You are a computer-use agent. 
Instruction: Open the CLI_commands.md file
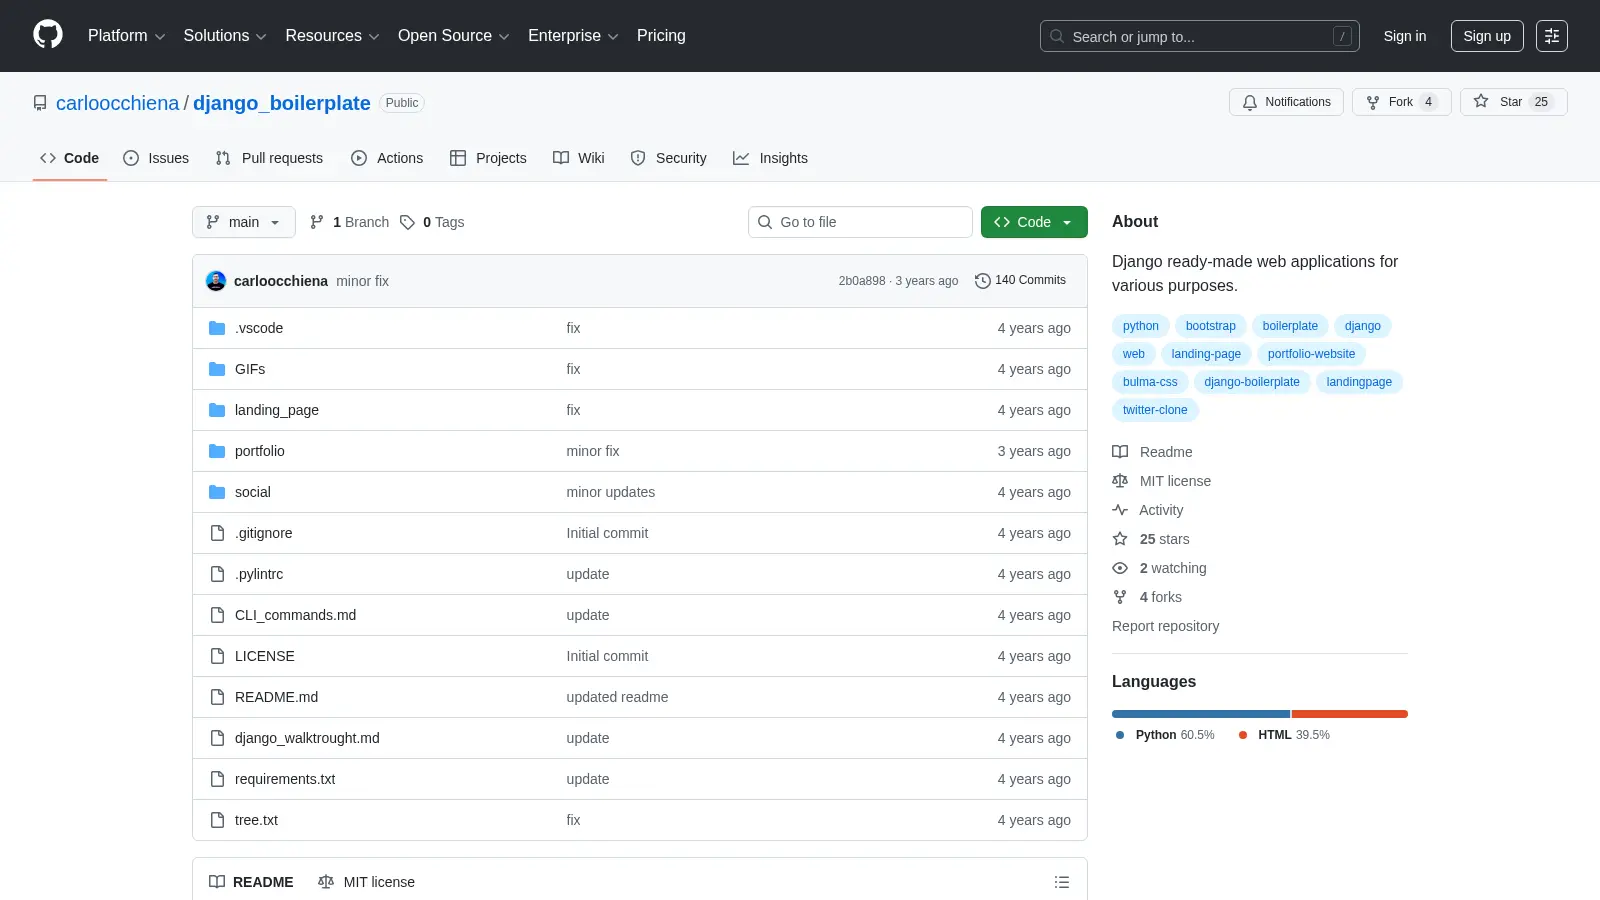click(295, 615)
